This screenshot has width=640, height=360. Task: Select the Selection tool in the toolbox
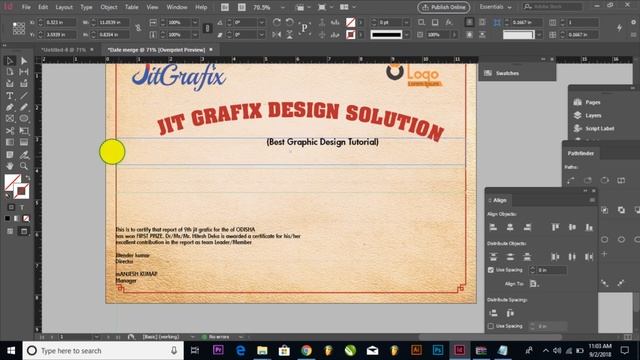tap(9, 61)
